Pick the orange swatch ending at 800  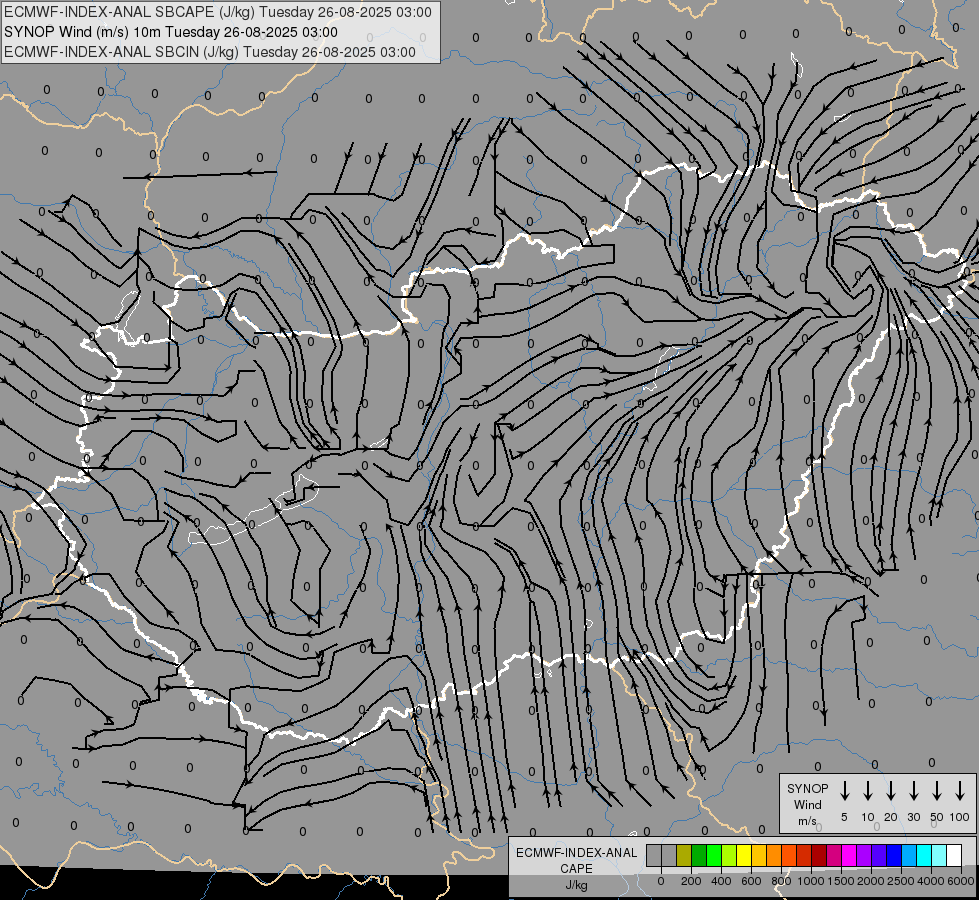pyautogui.click(x=774, y=856)
